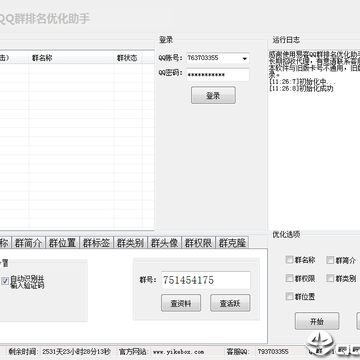The width and height of the screenshot is (360, 360).
Task: Click the 客服QQ number 793703355
Action: [x=273, y=352]
